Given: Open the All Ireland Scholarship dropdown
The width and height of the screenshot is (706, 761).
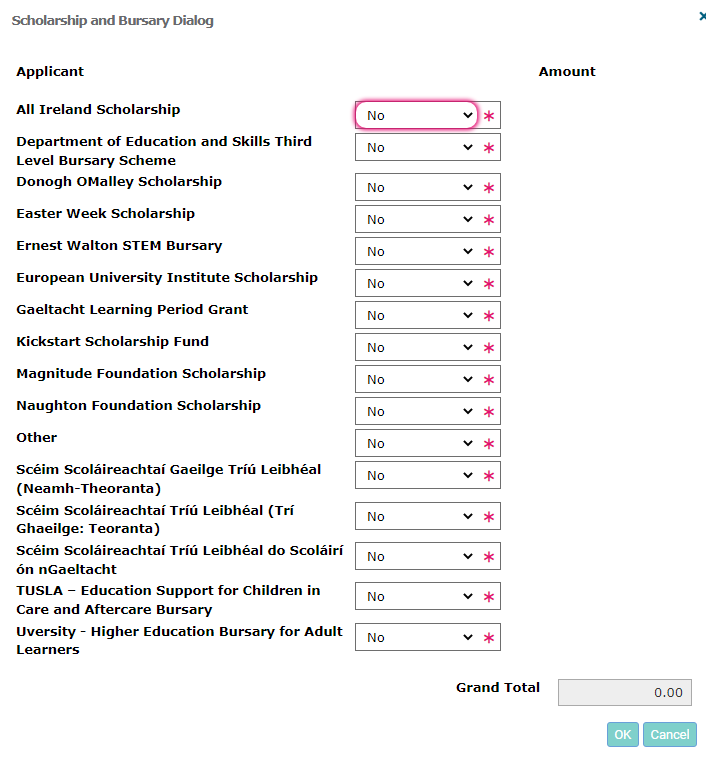Looking at the screenshot, I should [416, 115].
